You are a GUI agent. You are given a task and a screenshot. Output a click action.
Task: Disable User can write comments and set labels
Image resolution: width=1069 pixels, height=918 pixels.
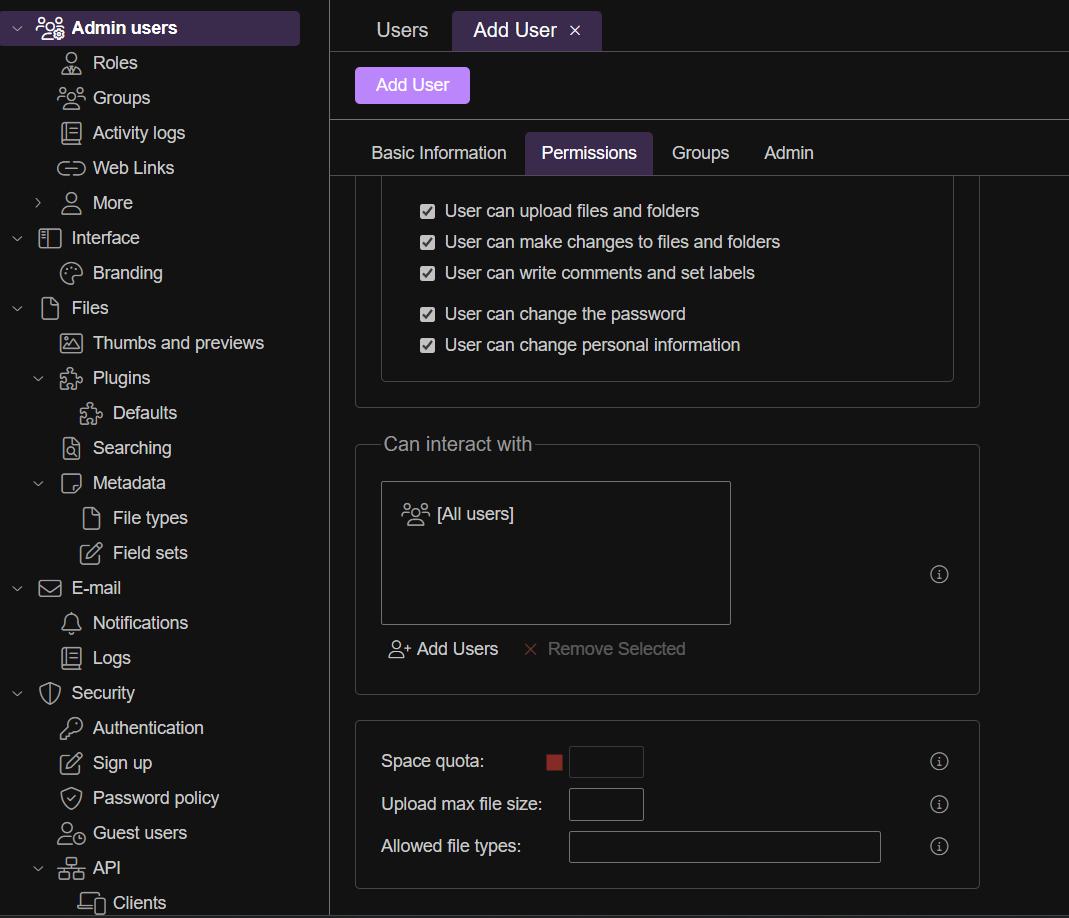[x=427, y=274]
